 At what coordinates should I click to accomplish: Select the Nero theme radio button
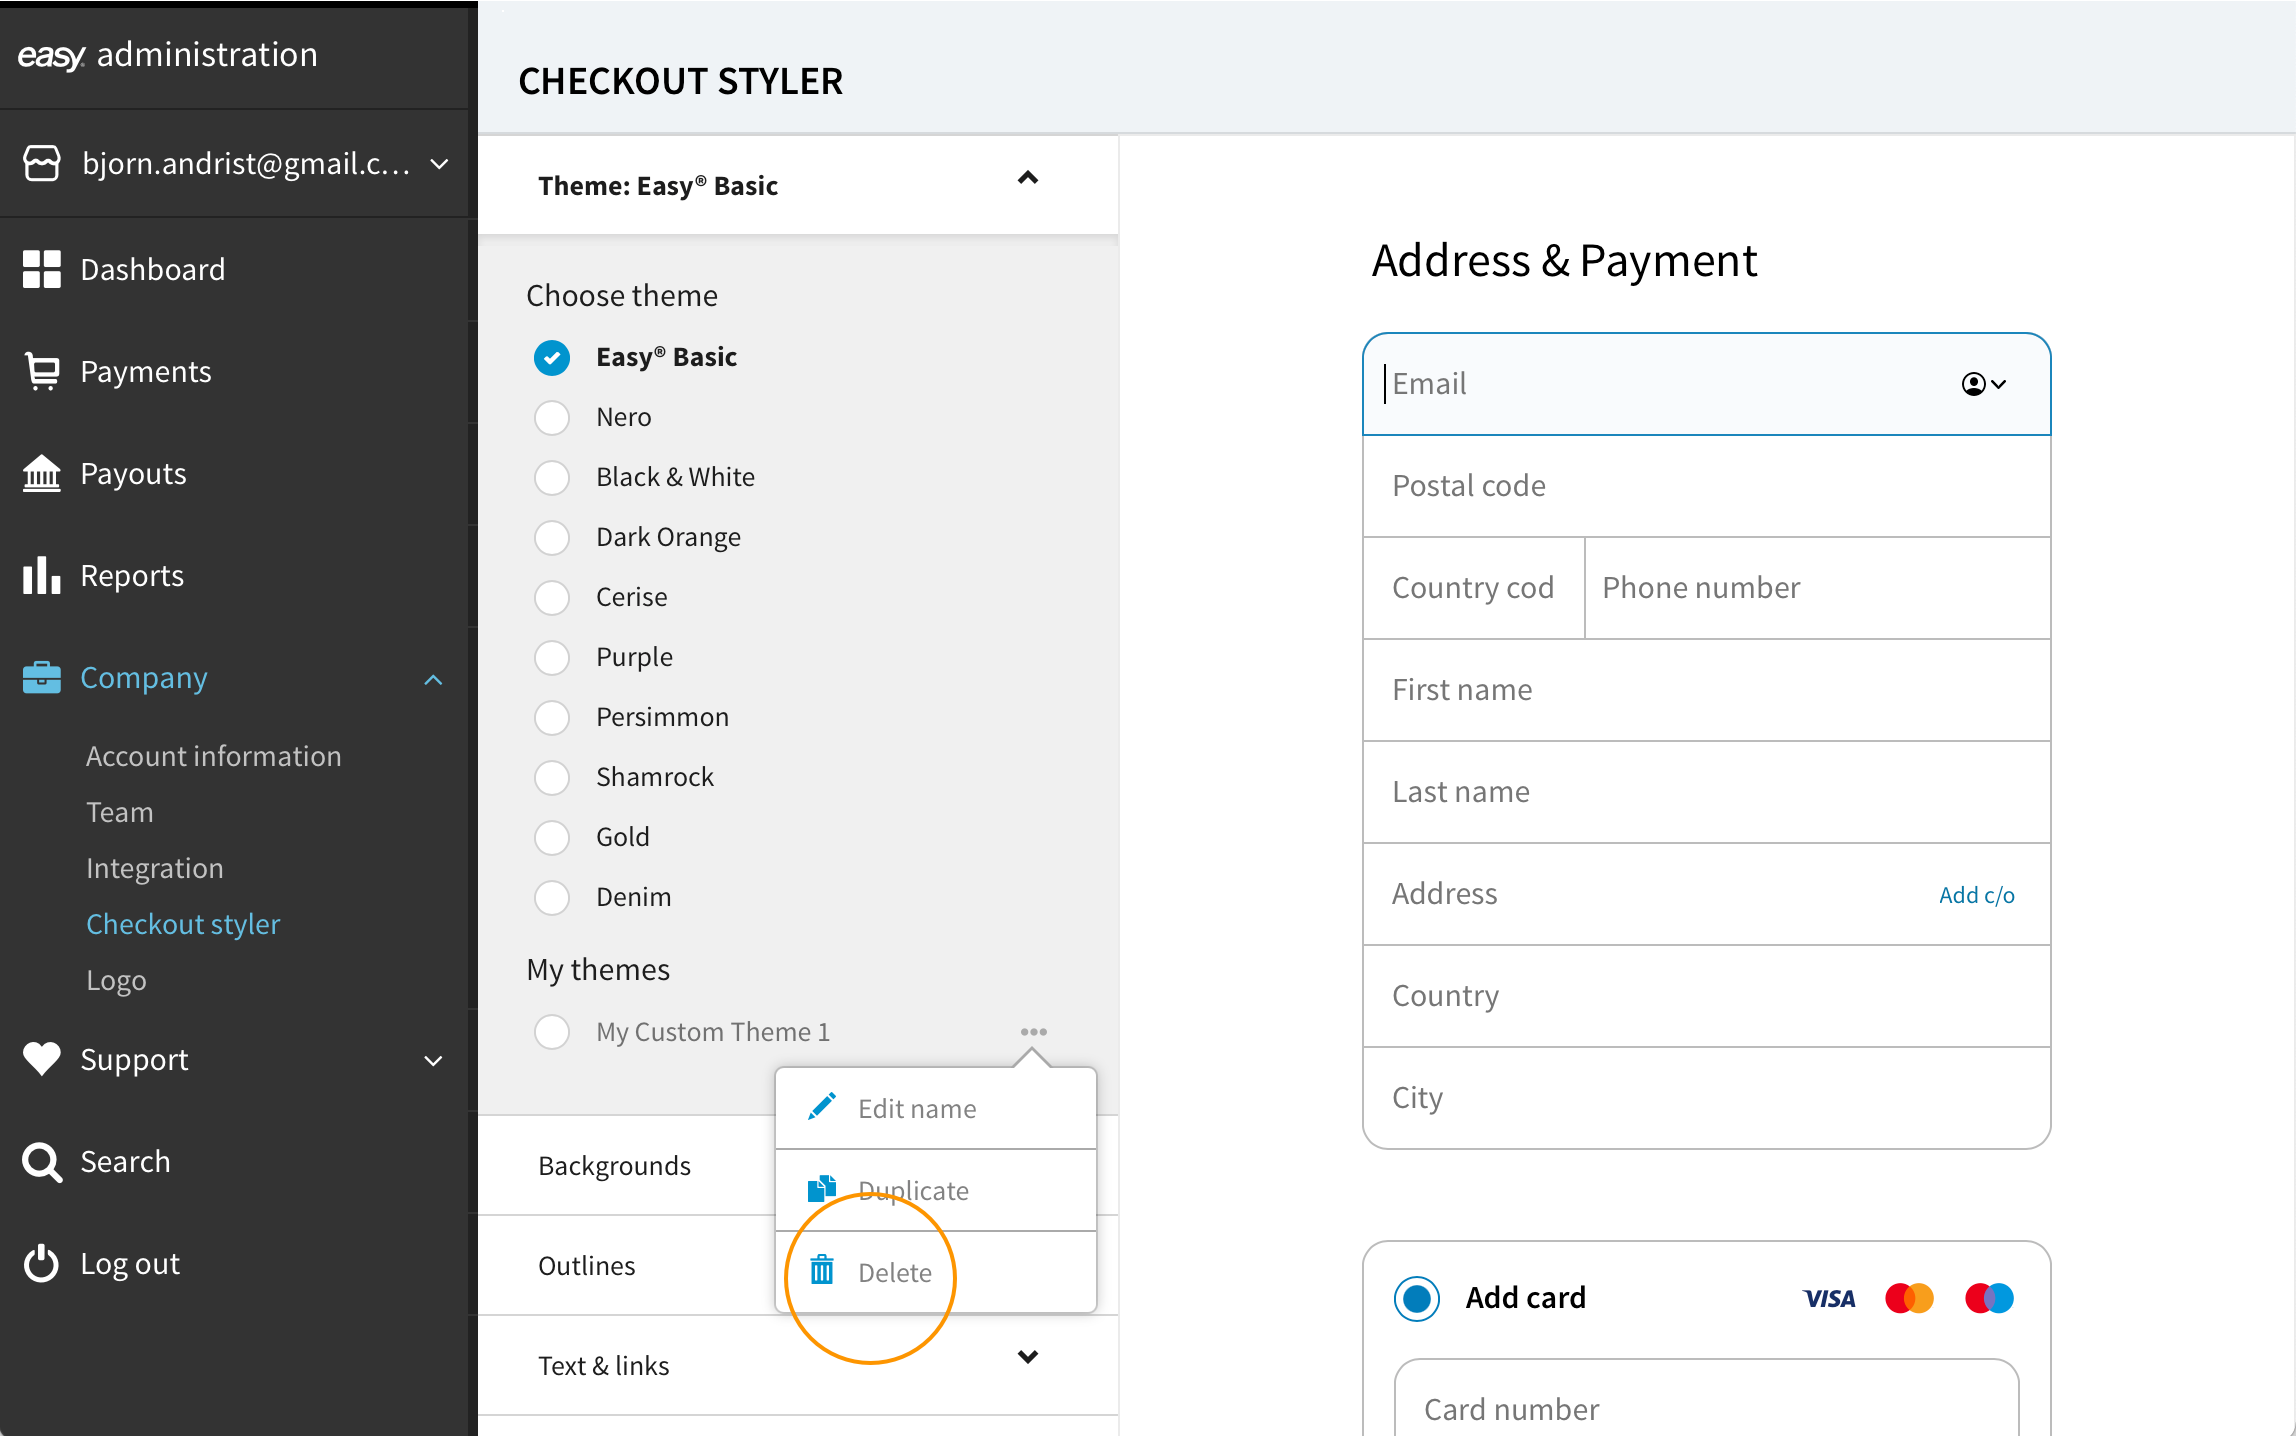coord(552,417)
